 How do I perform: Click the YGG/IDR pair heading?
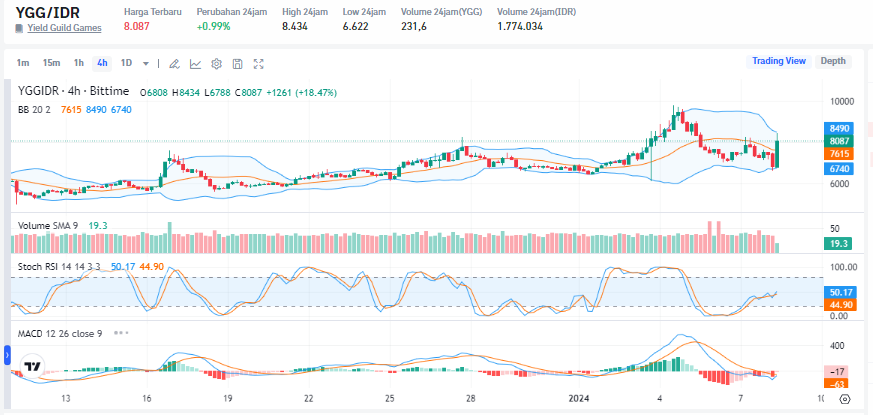[47, 12]
